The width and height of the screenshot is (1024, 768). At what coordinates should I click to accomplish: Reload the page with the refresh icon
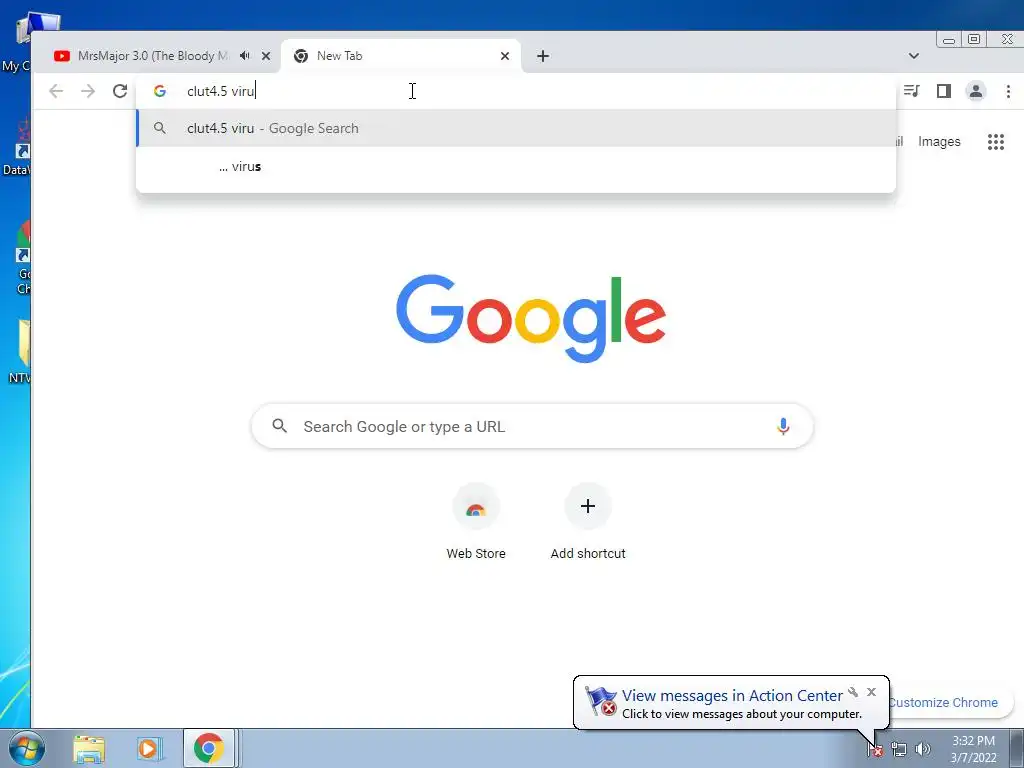pos(120,91)
